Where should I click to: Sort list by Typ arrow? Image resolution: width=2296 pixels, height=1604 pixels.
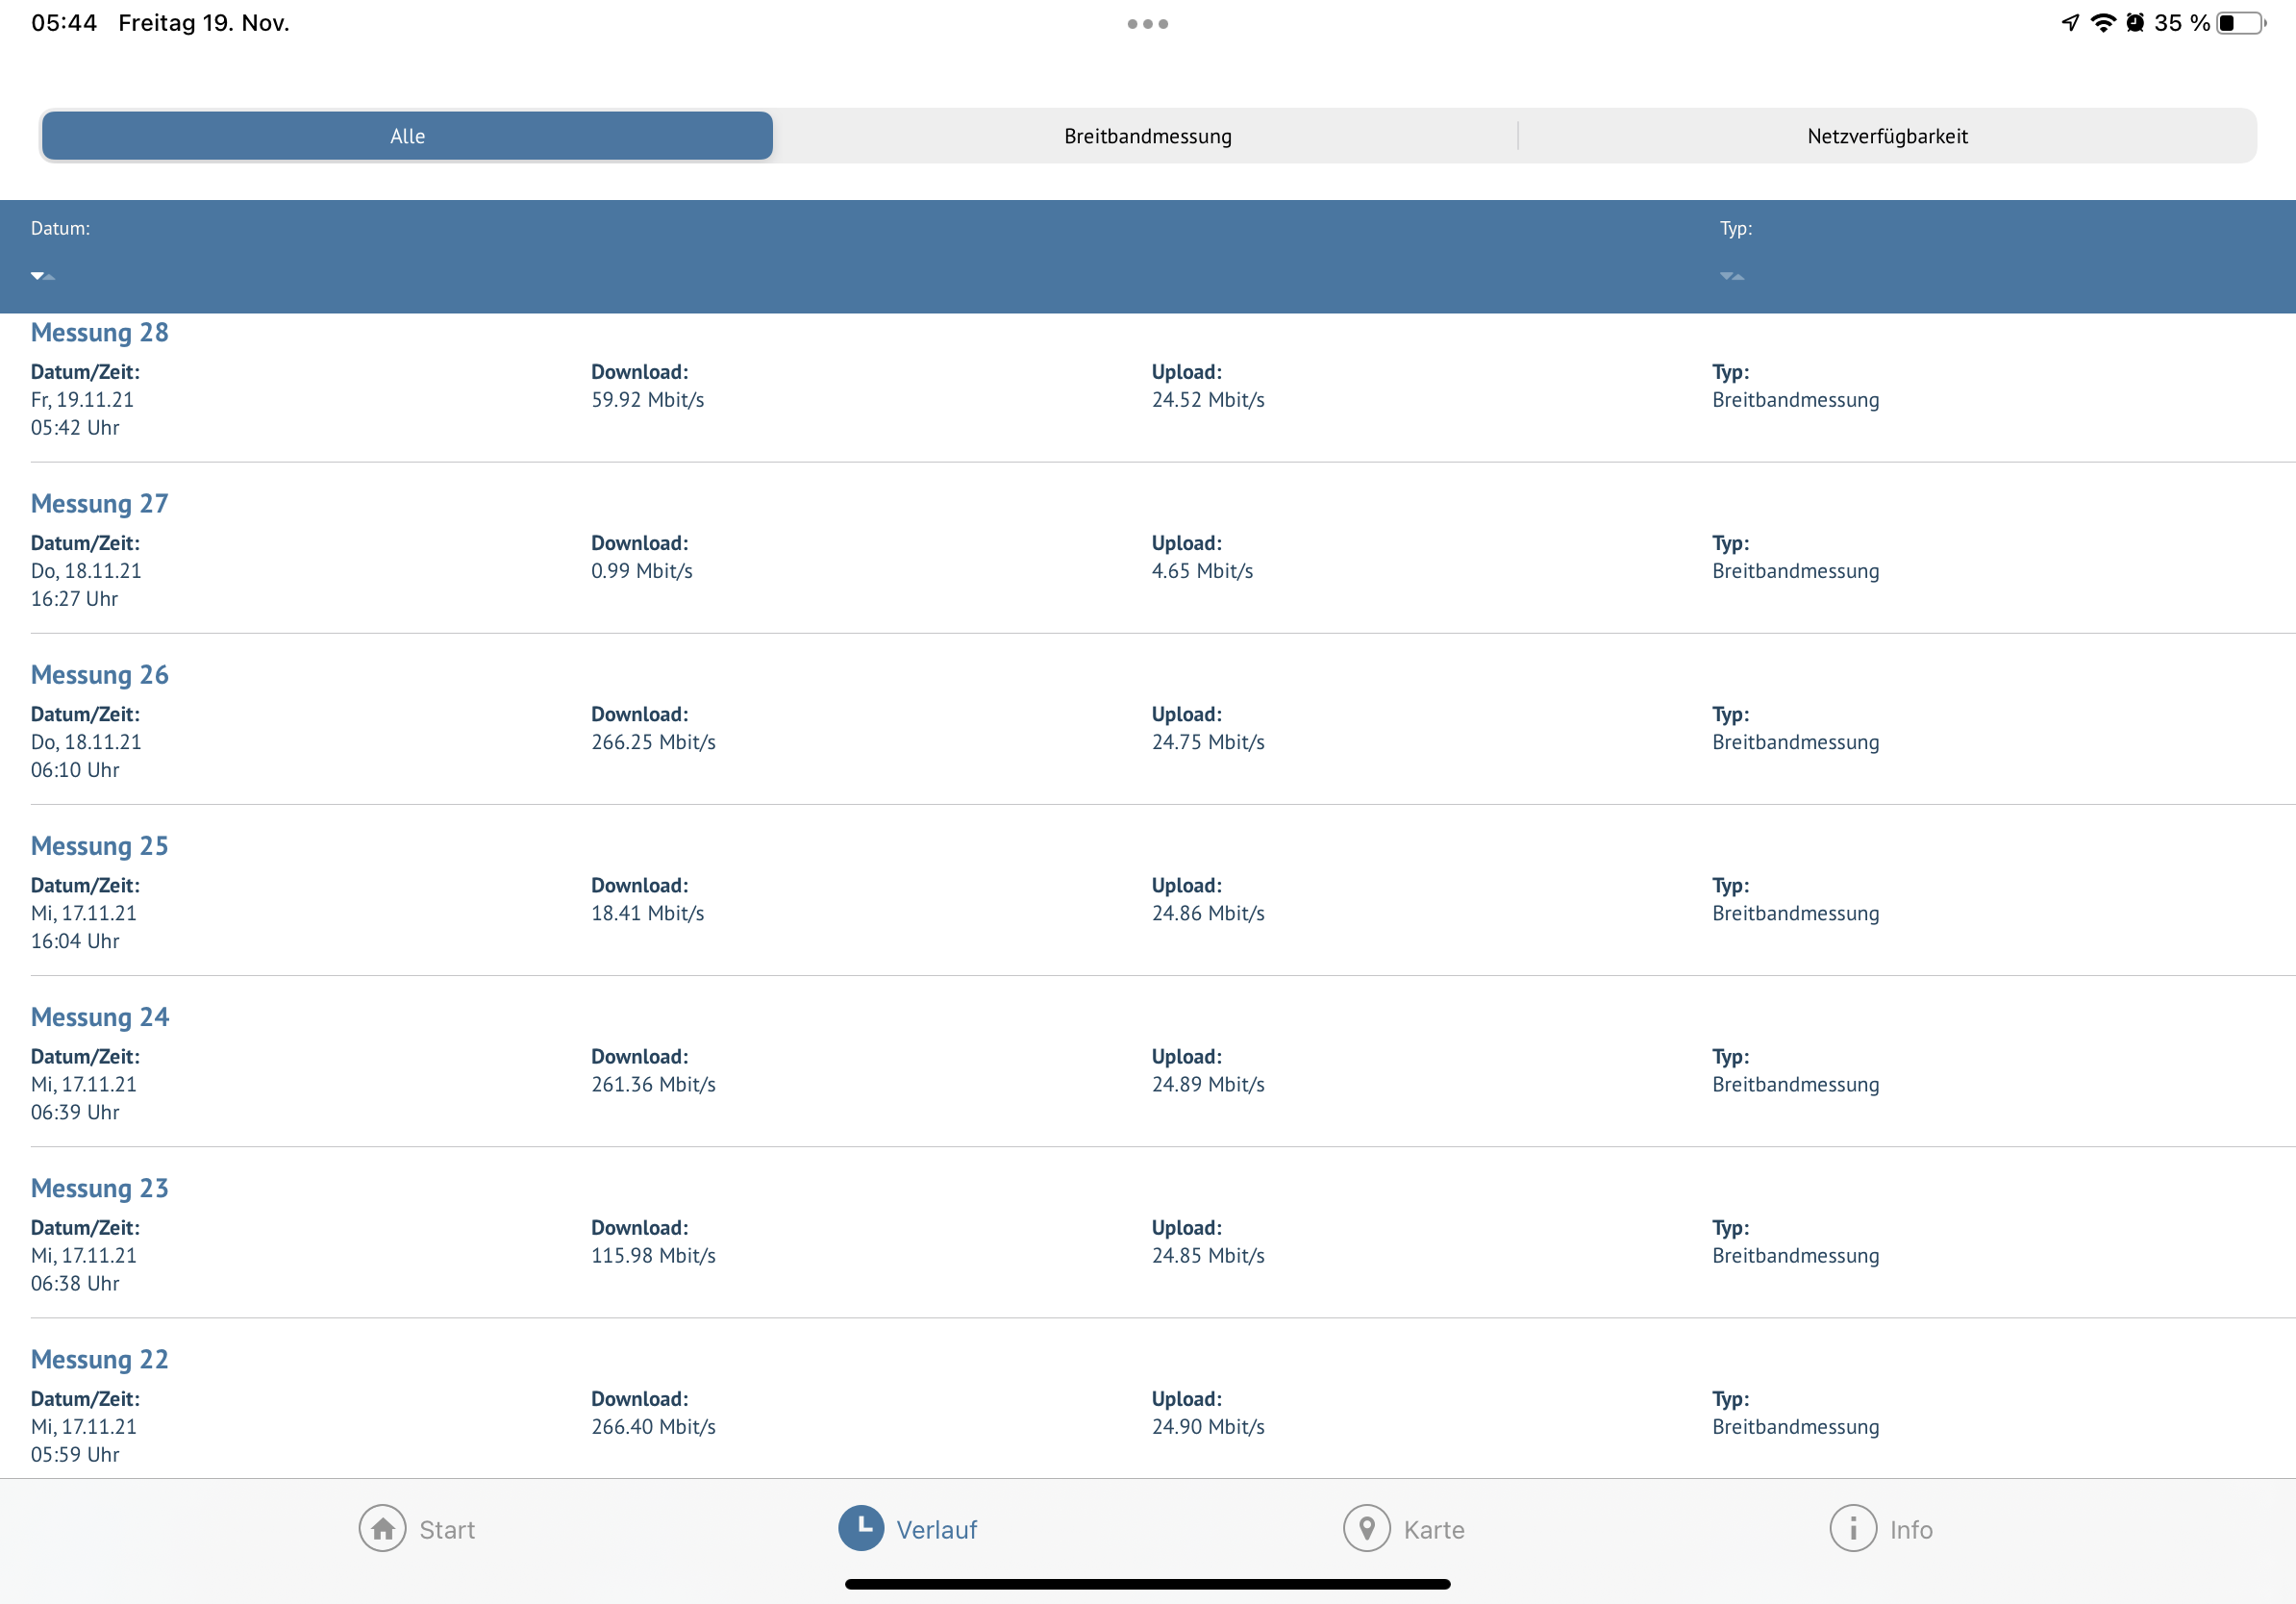click(x=1731, y=276)
